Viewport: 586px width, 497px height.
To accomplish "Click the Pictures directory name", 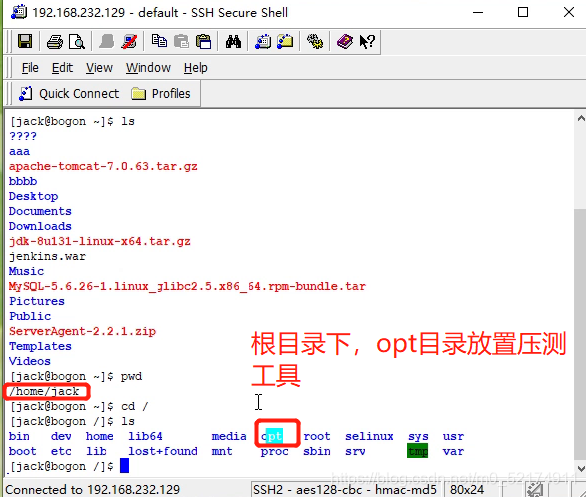I will pyautogui.click(x=37, y=301).
